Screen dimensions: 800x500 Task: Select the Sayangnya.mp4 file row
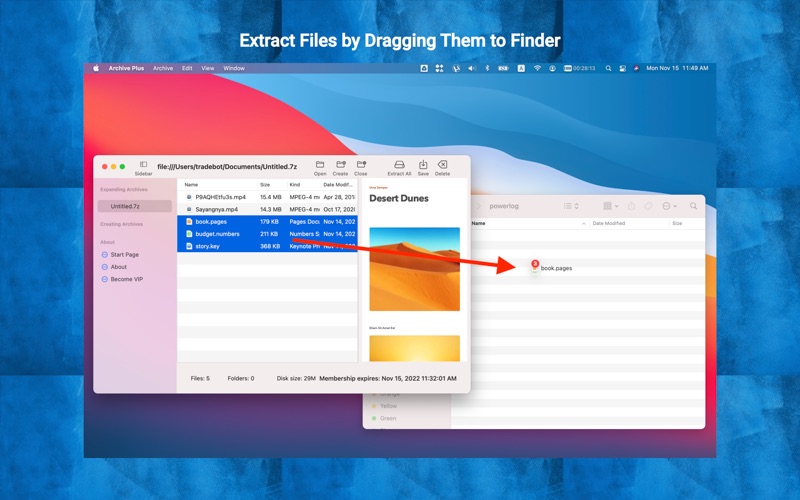pos(267,209)
